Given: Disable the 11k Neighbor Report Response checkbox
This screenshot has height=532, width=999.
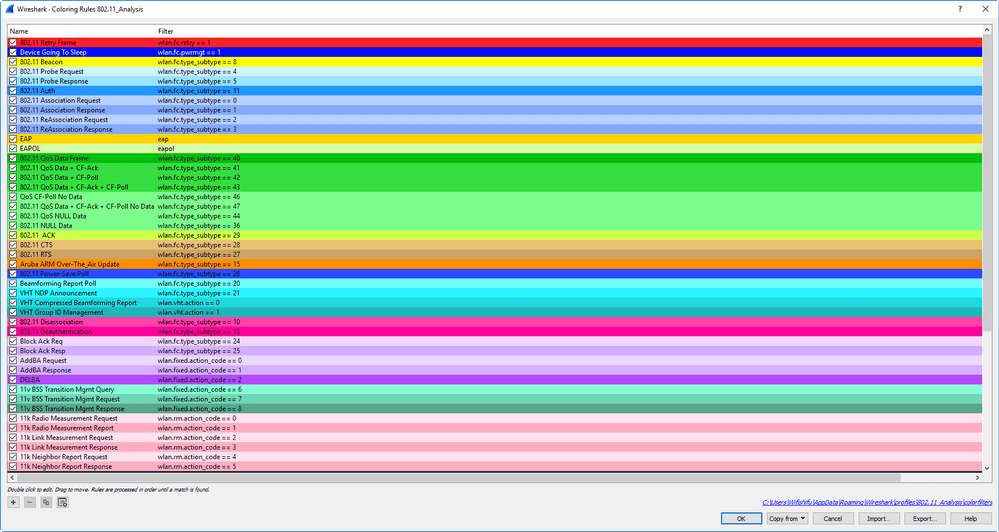Looking at the screenshot, I should coord(13,466).
